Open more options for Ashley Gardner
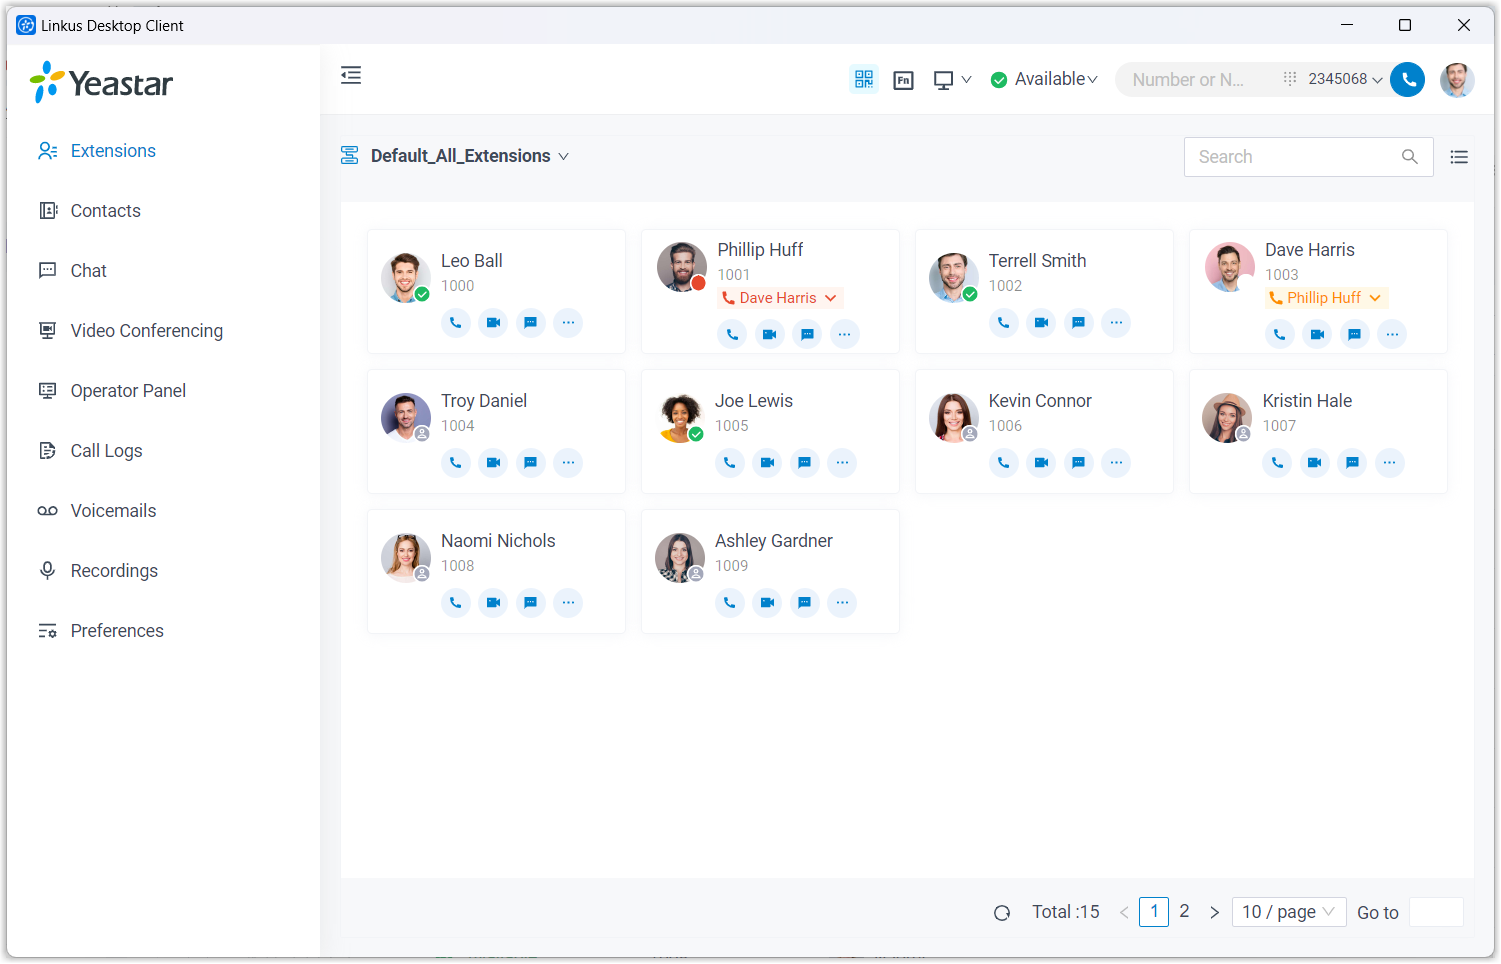 (x=842, y=603)
